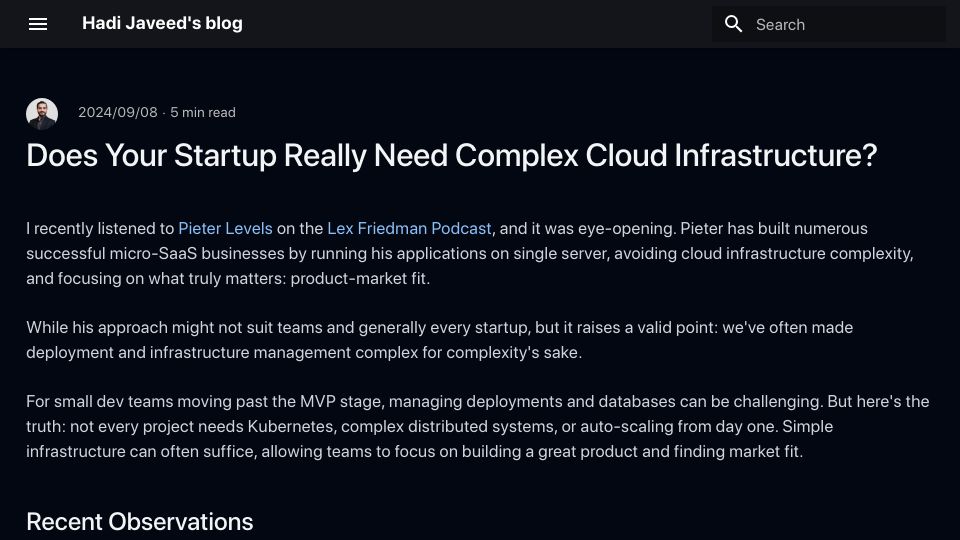Open the author avatar photo
The height and width of the screenshot is (540, 960).
(x=42, y=113)
